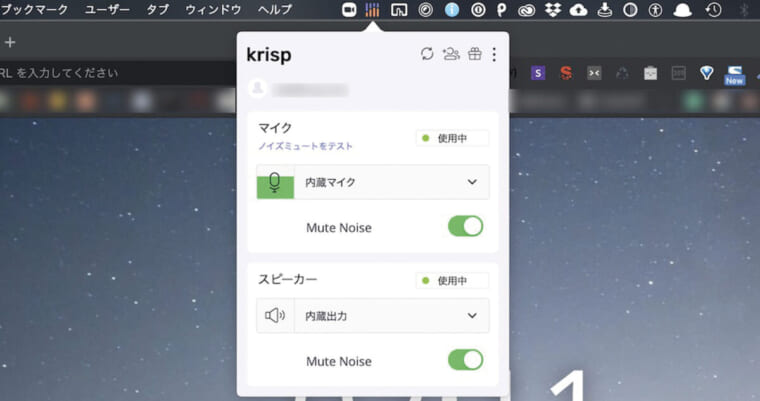760x401 pixels.
Task: Click the purple S browser extension icon
Action: 538,73
